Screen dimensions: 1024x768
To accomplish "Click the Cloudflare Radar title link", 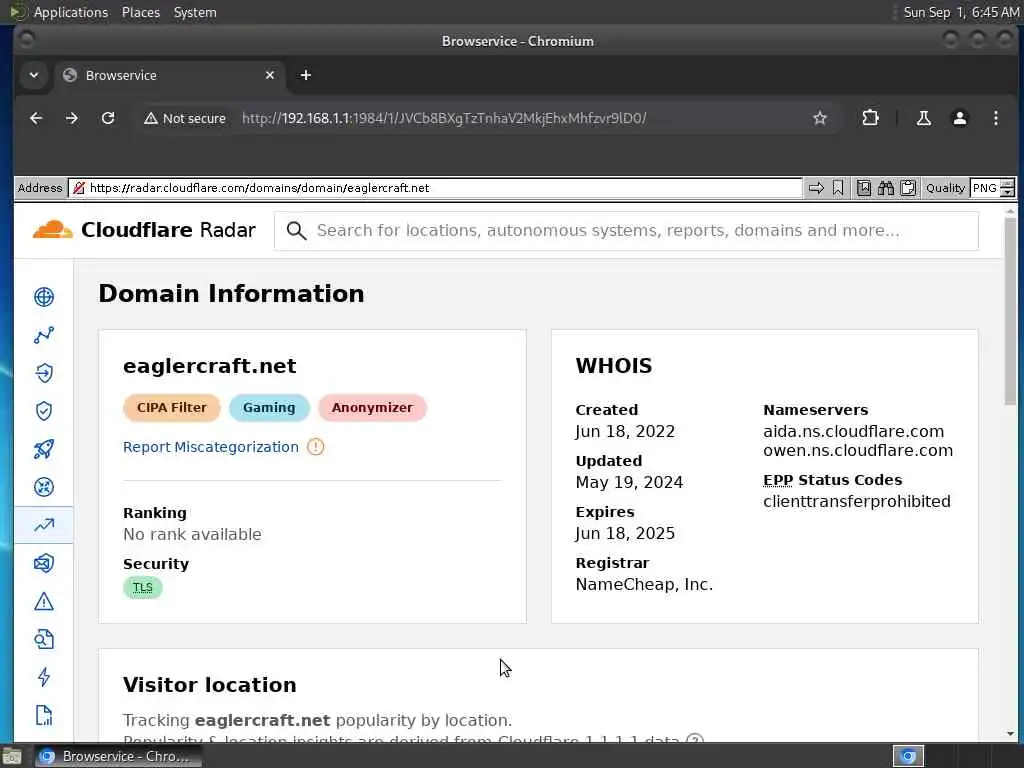I will pos(168,230).
